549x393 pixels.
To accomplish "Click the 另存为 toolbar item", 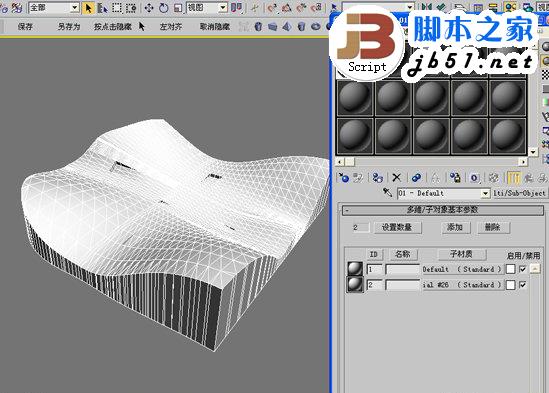I will (69, 26).
